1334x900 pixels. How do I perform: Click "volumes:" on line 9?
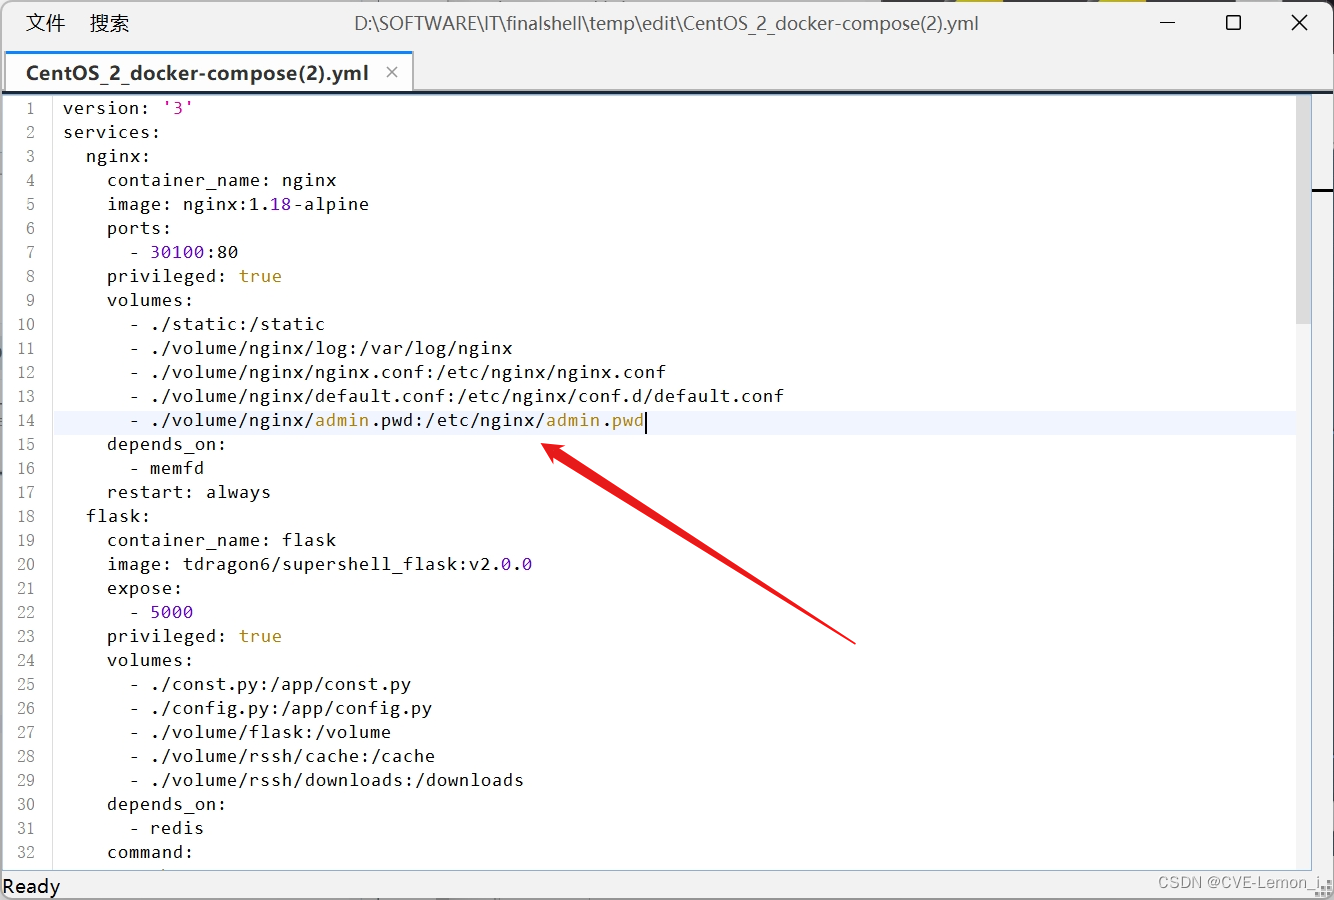(x=150, y=300)
